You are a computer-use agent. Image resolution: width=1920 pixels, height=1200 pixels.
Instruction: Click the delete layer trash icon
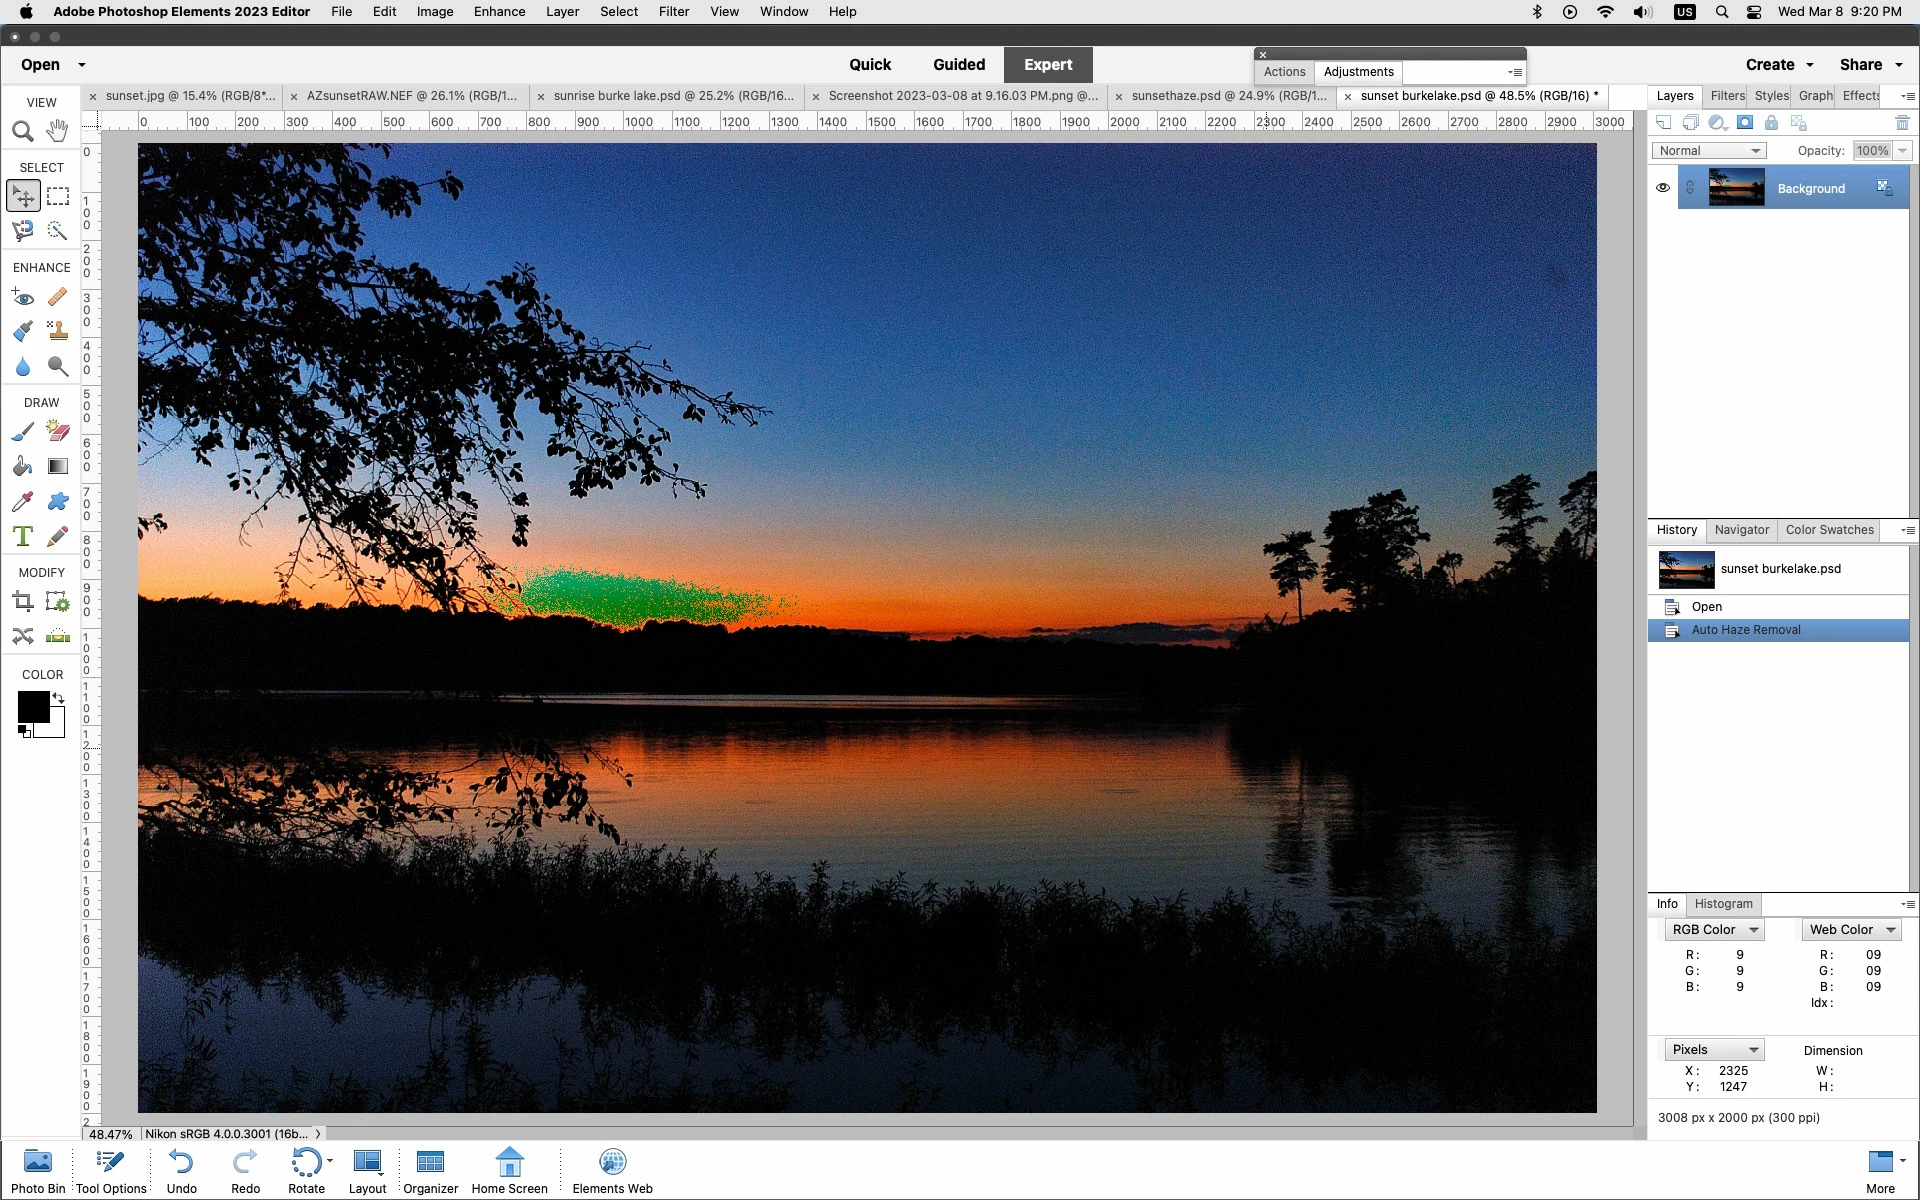click(1902, 123)
